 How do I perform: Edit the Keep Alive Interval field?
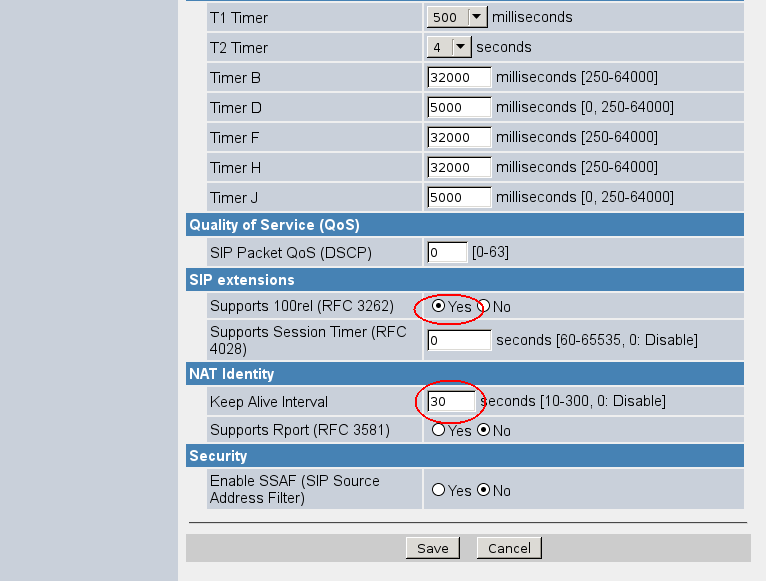tap(450, 402)
